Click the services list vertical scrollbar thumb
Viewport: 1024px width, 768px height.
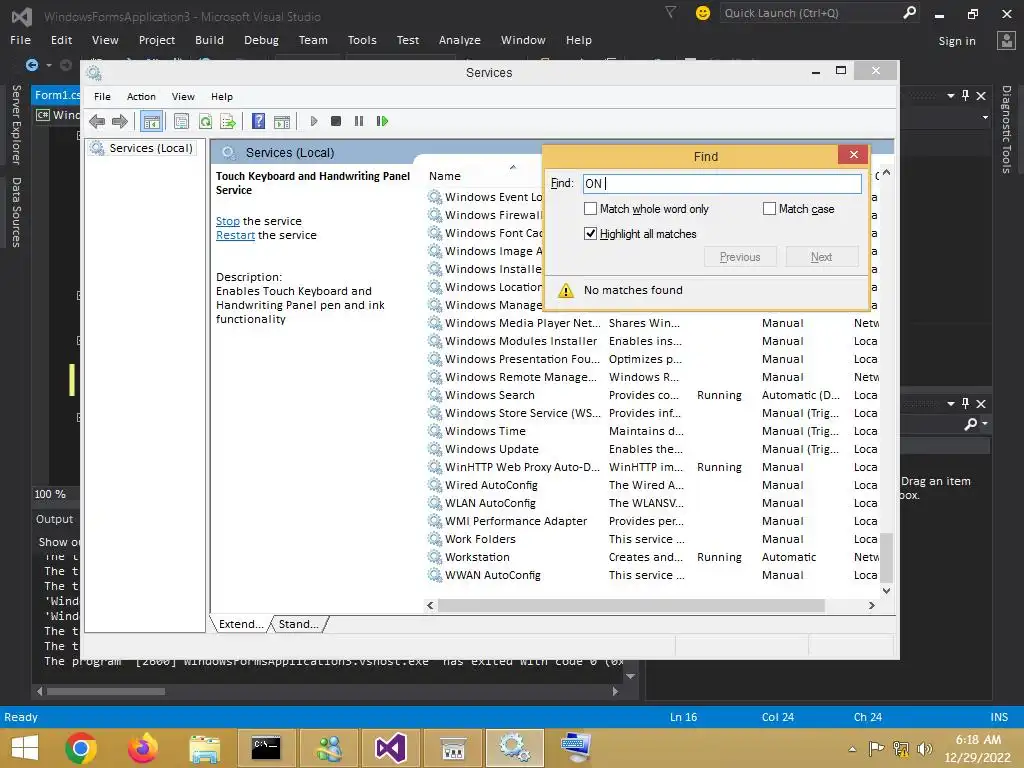[x=886, y=557]
